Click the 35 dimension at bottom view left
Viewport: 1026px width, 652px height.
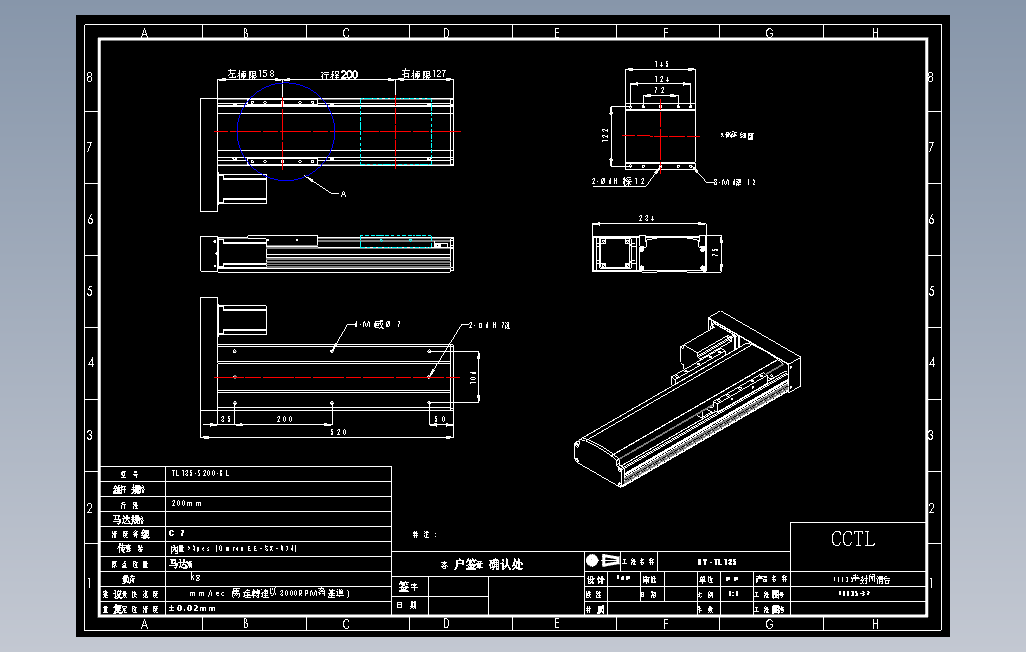226,419
